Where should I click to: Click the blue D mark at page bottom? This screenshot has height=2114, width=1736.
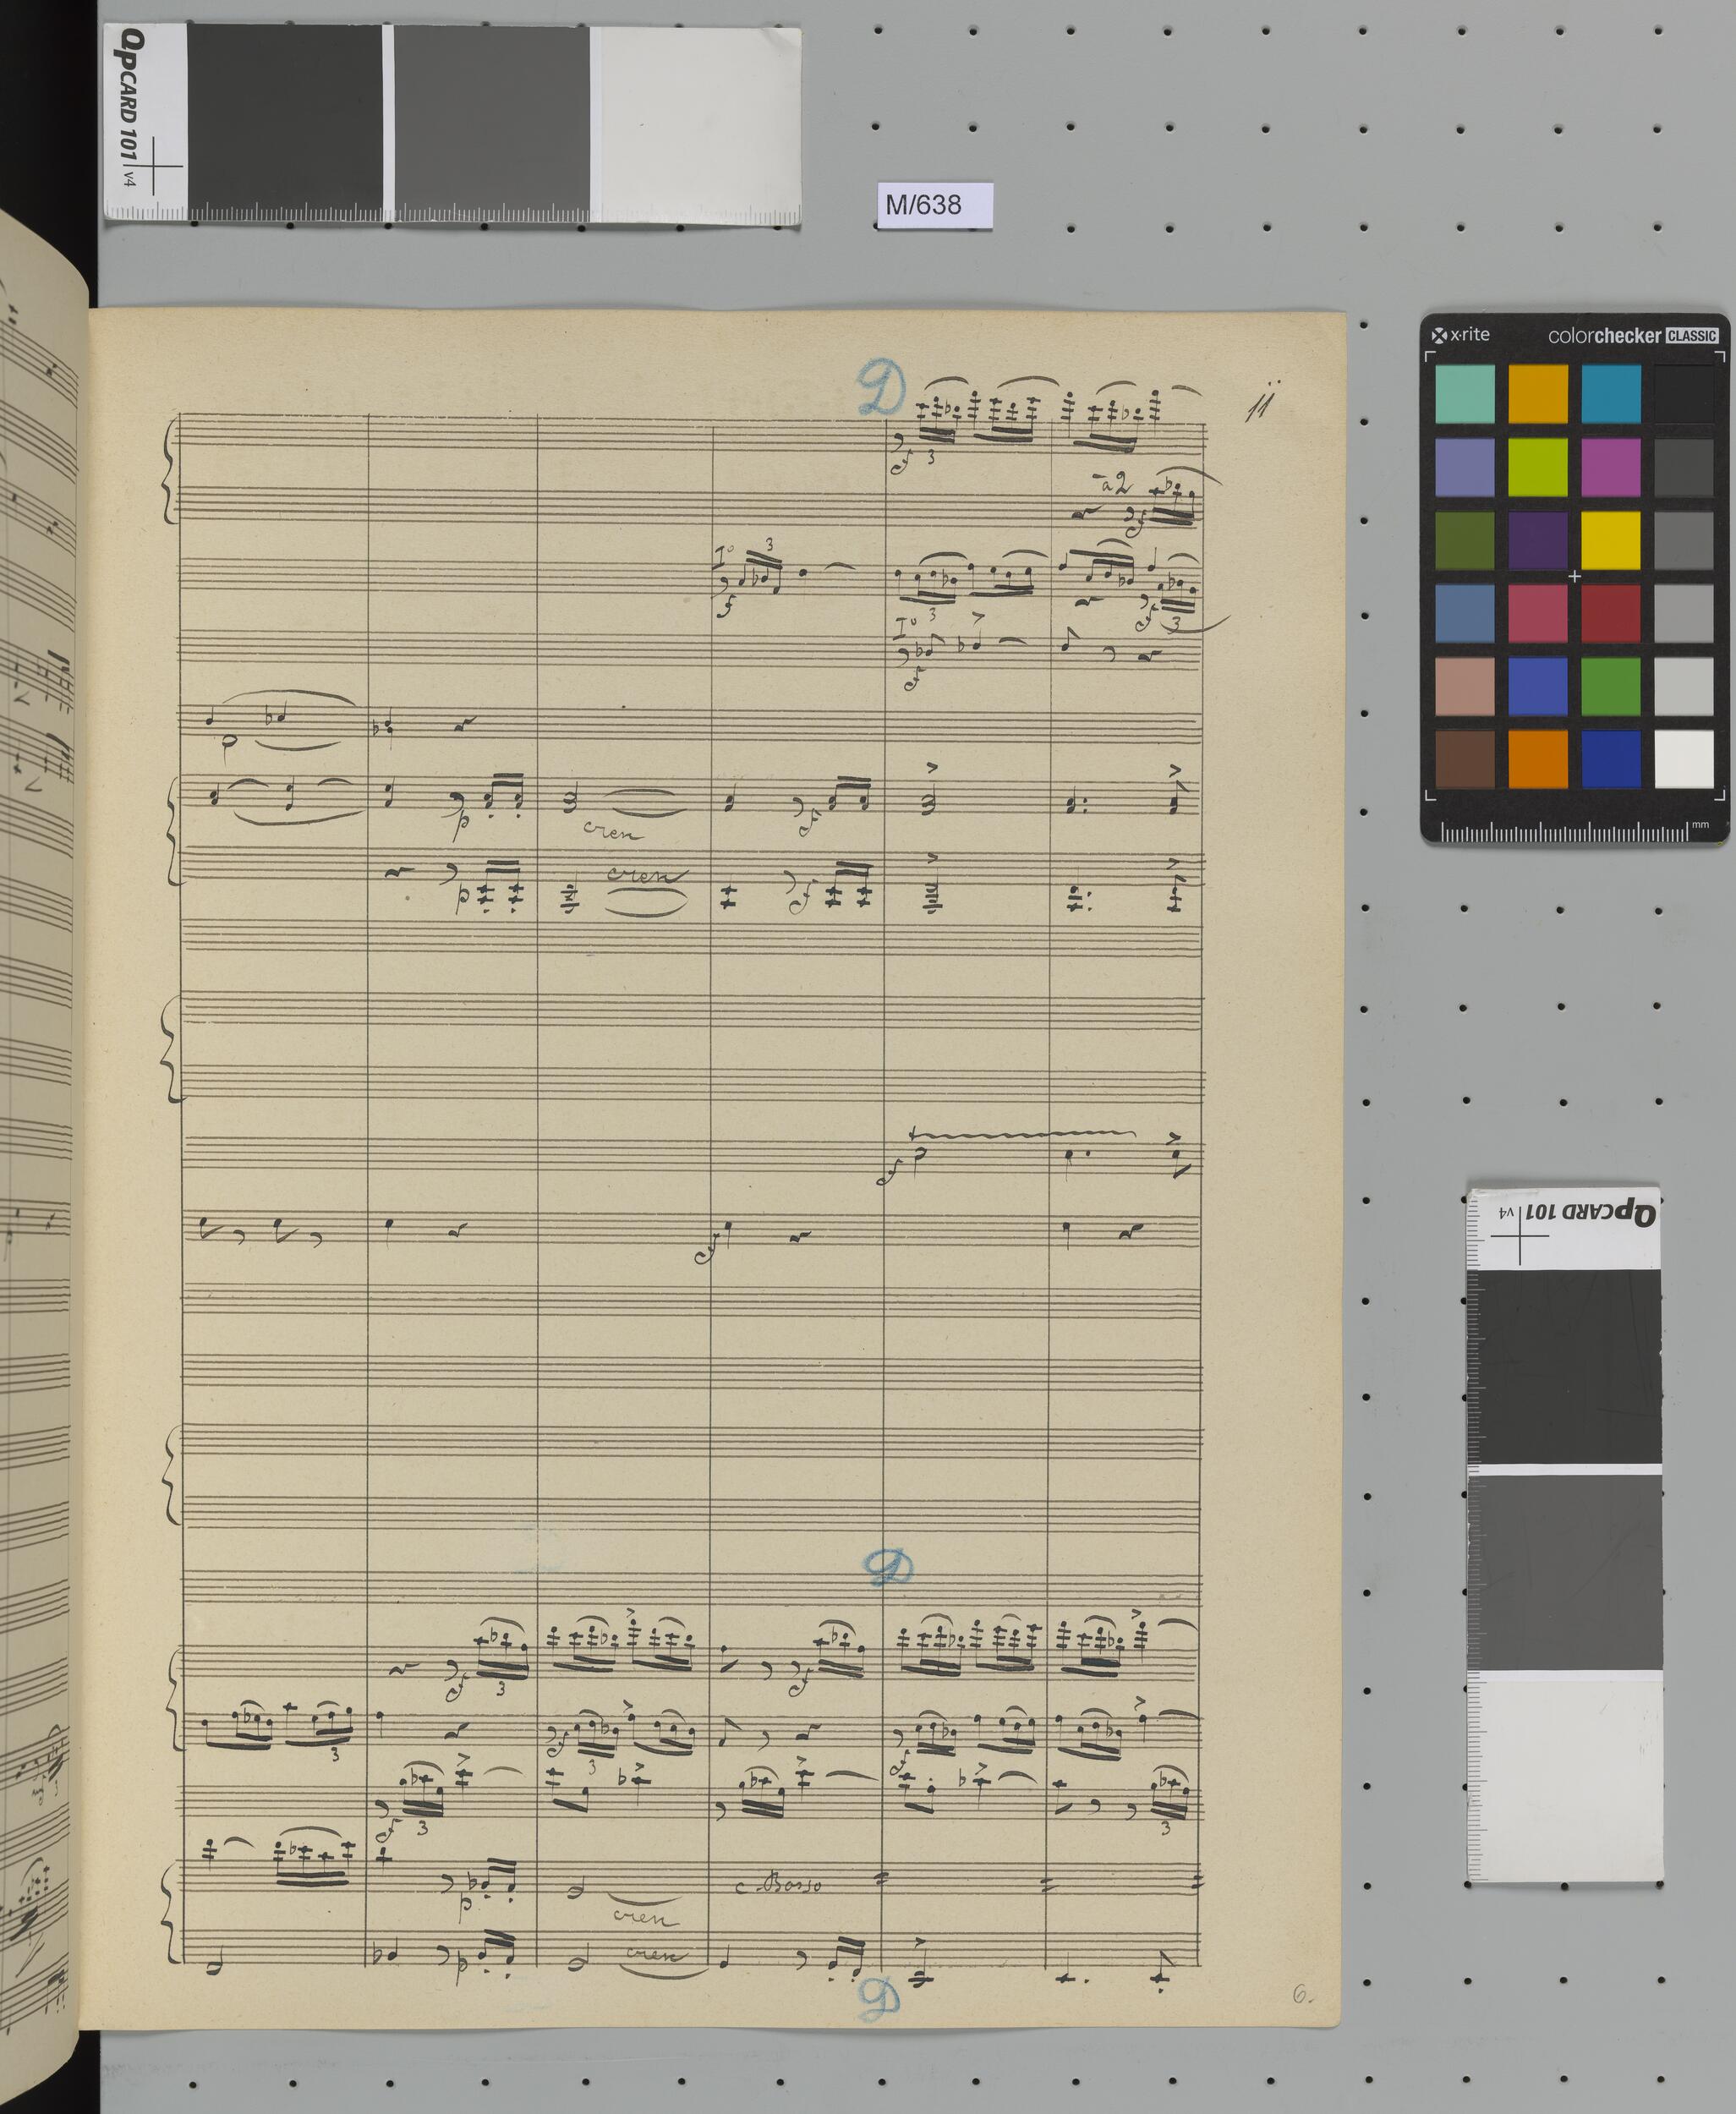pos(879,1998)
